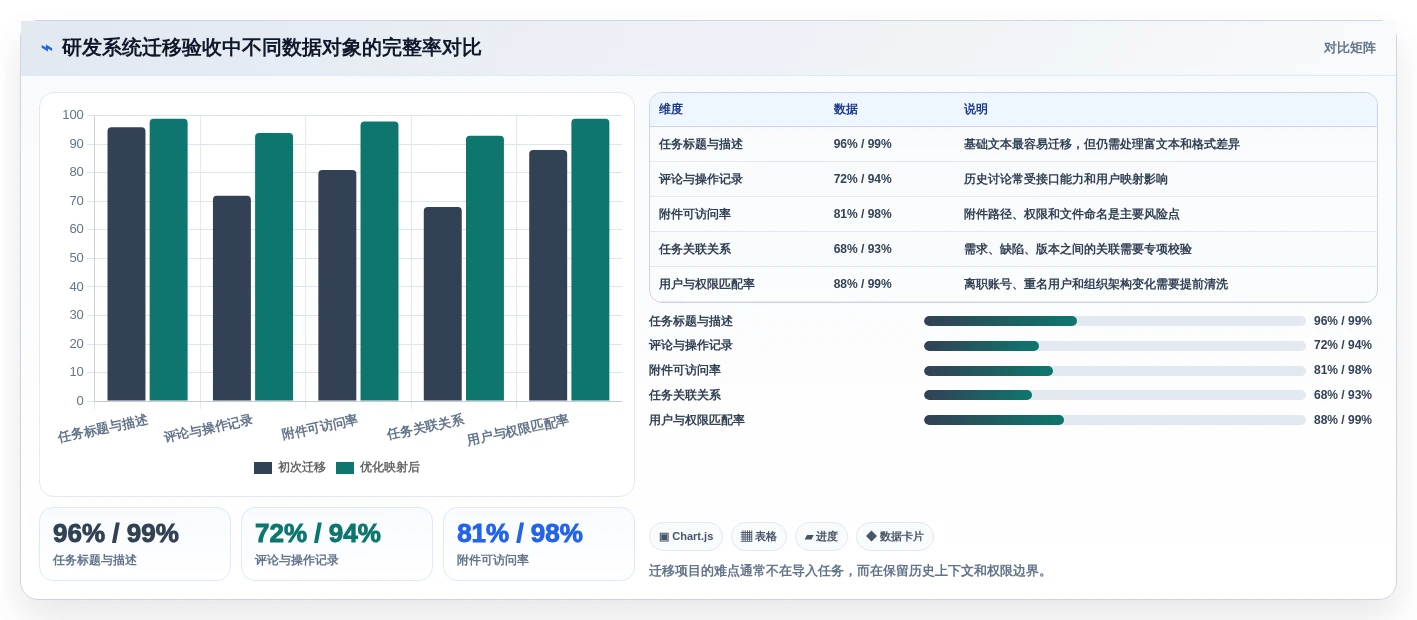Click the 附件可访问率 progress bar
This screenshot has width=1417, height=620.
pos(1115,371)
